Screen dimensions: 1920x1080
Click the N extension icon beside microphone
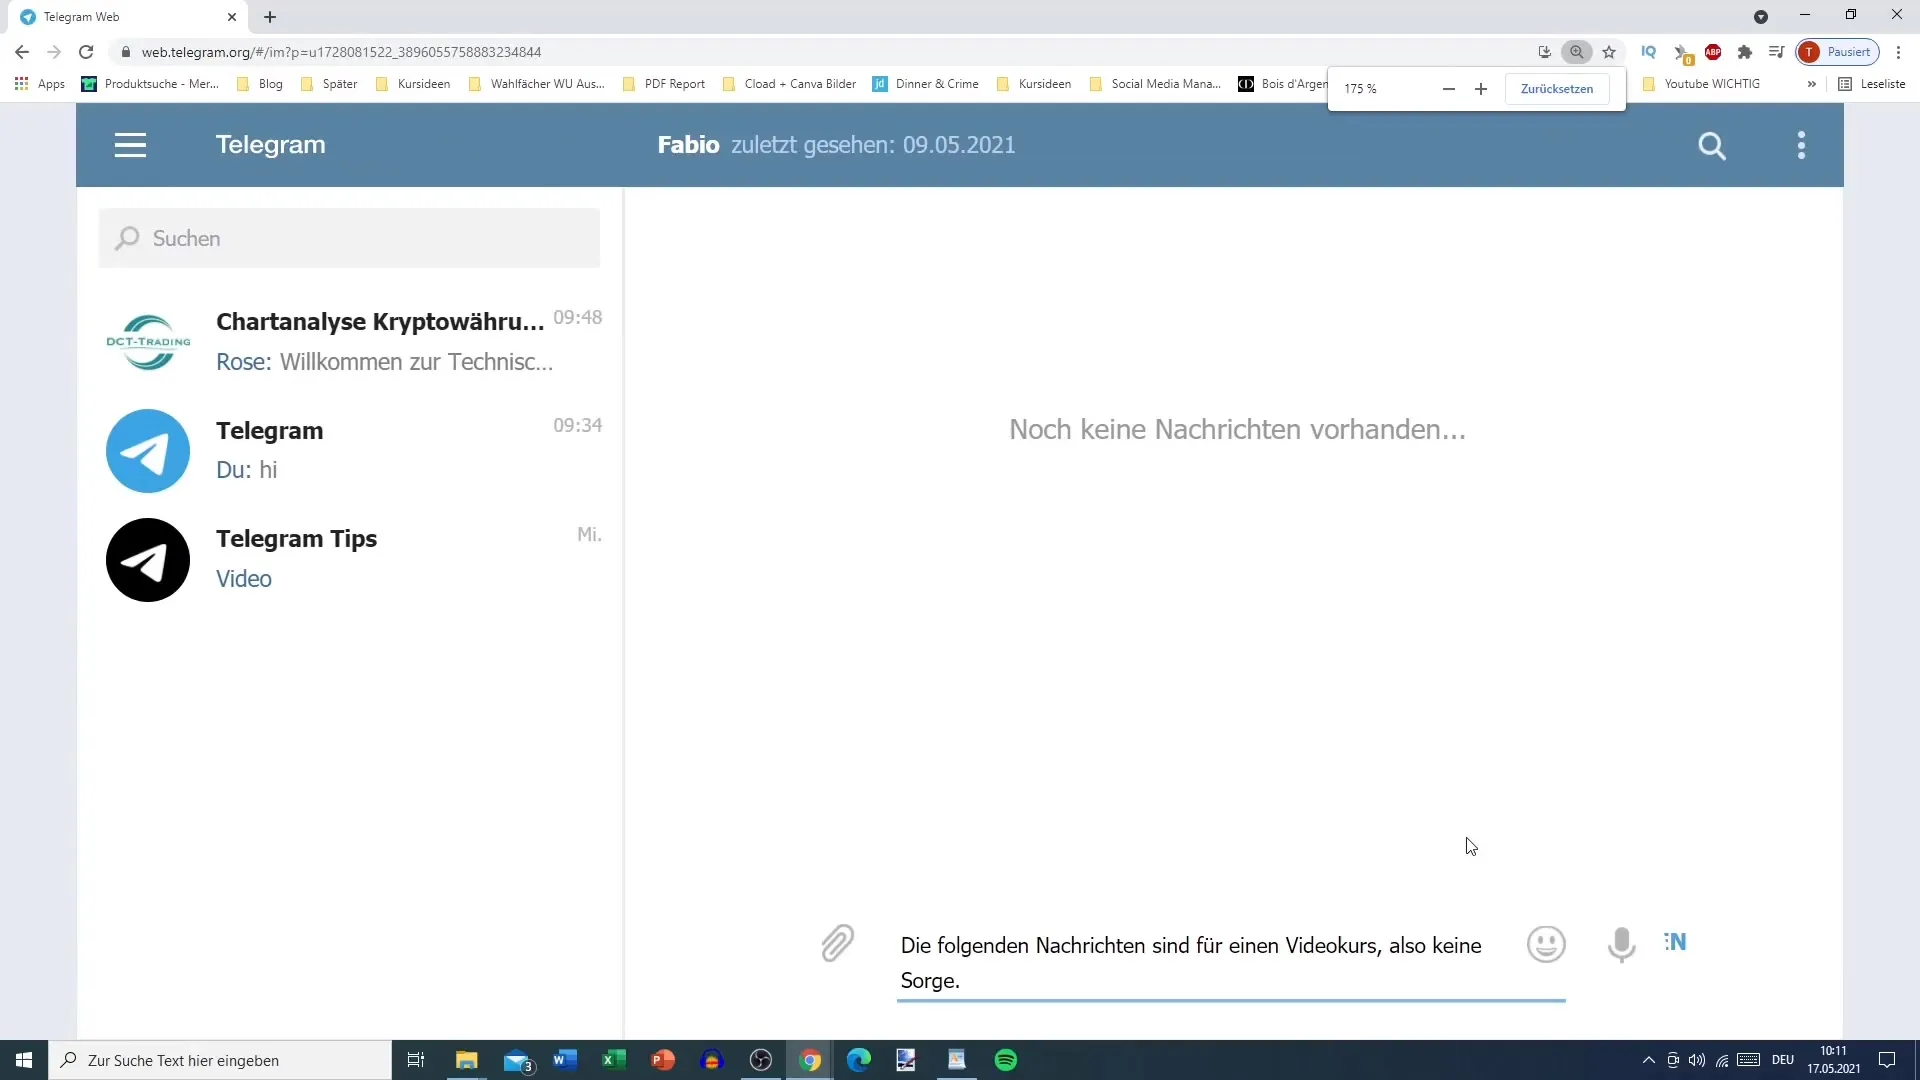1675,942
